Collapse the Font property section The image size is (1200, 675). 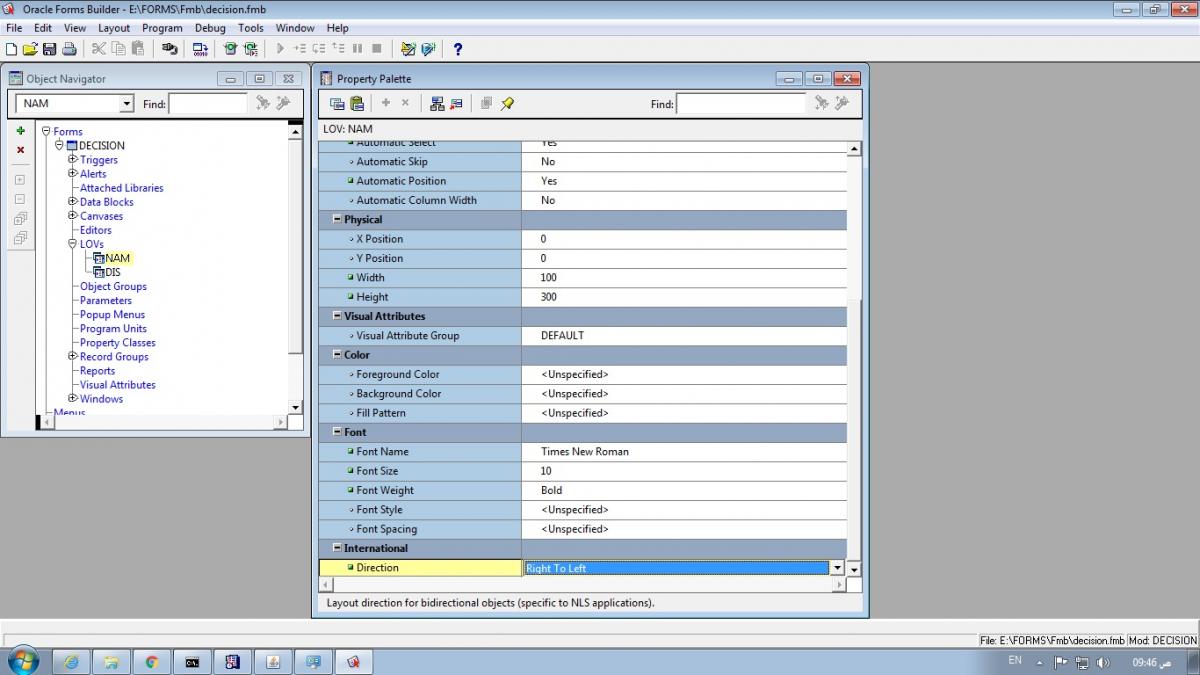coord(336,433)
